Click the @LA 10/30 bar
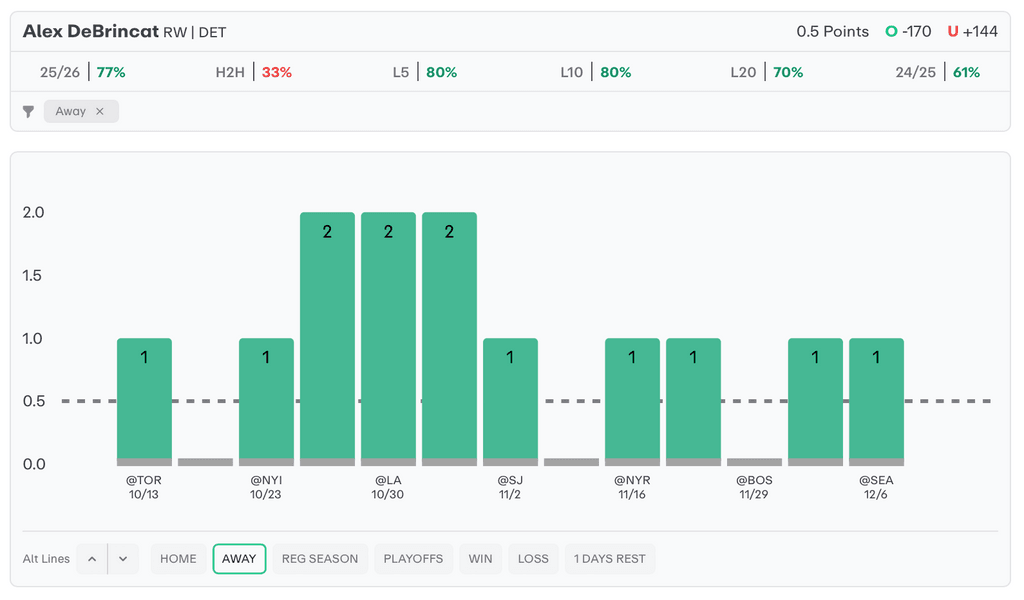 click(388, 338)
